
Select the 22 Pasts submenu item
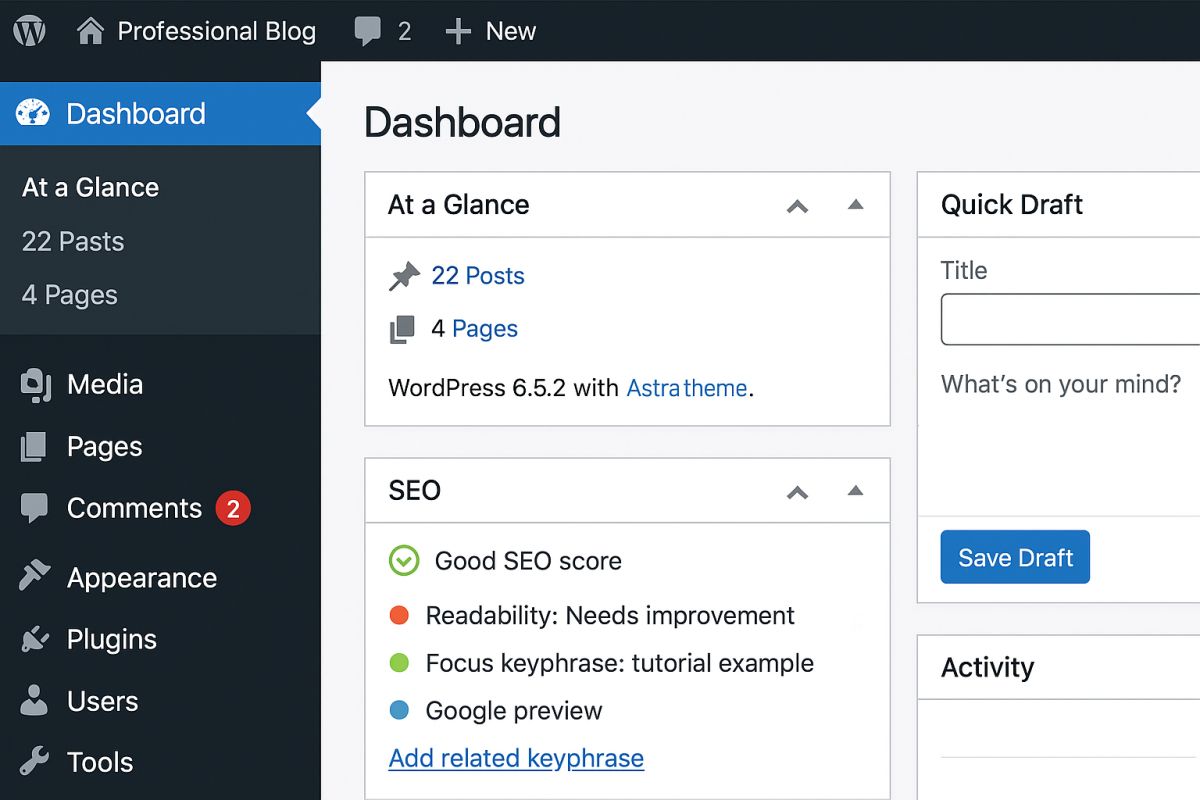[73, 241]
